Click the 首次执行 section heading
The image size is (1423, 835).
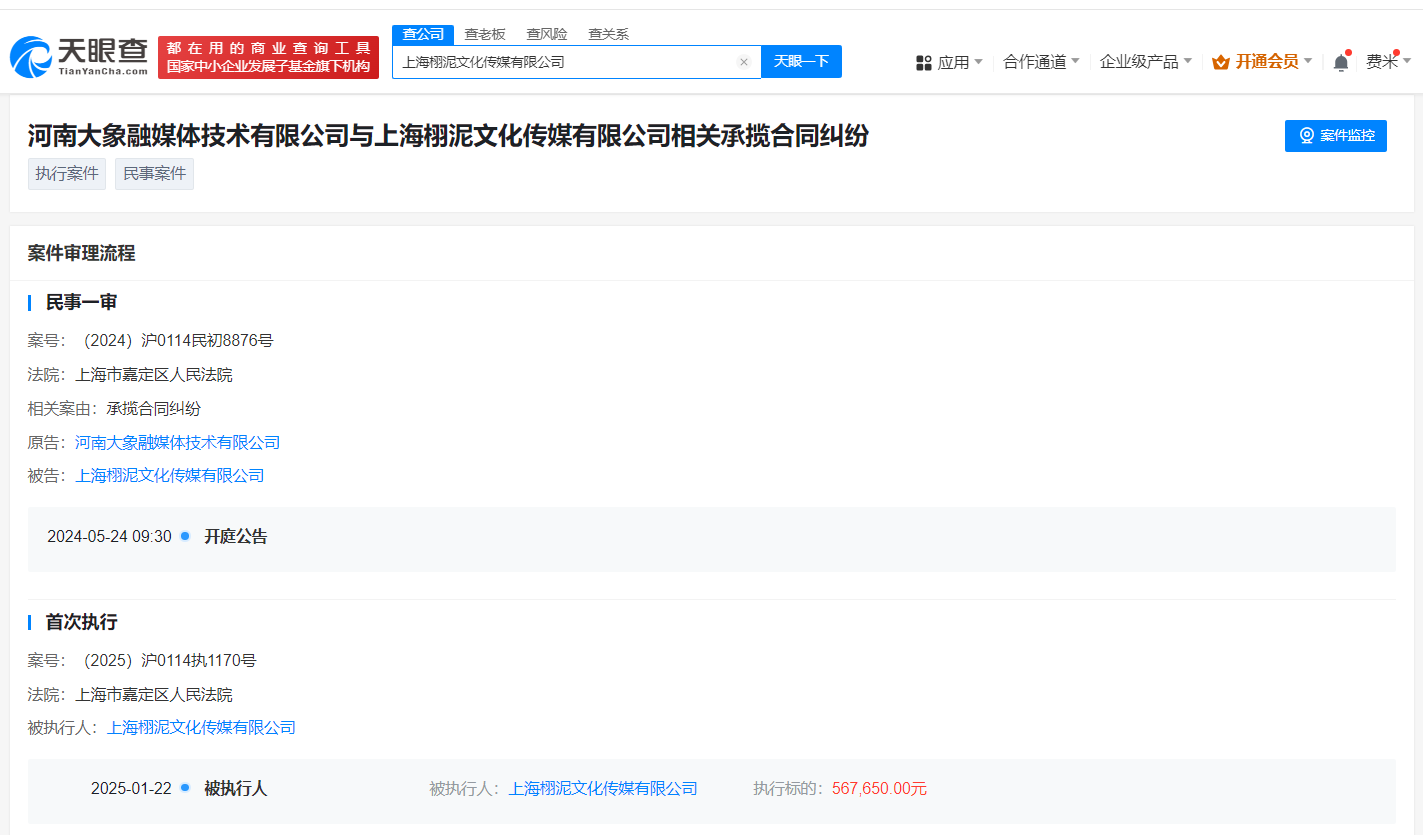pos(82,622)
